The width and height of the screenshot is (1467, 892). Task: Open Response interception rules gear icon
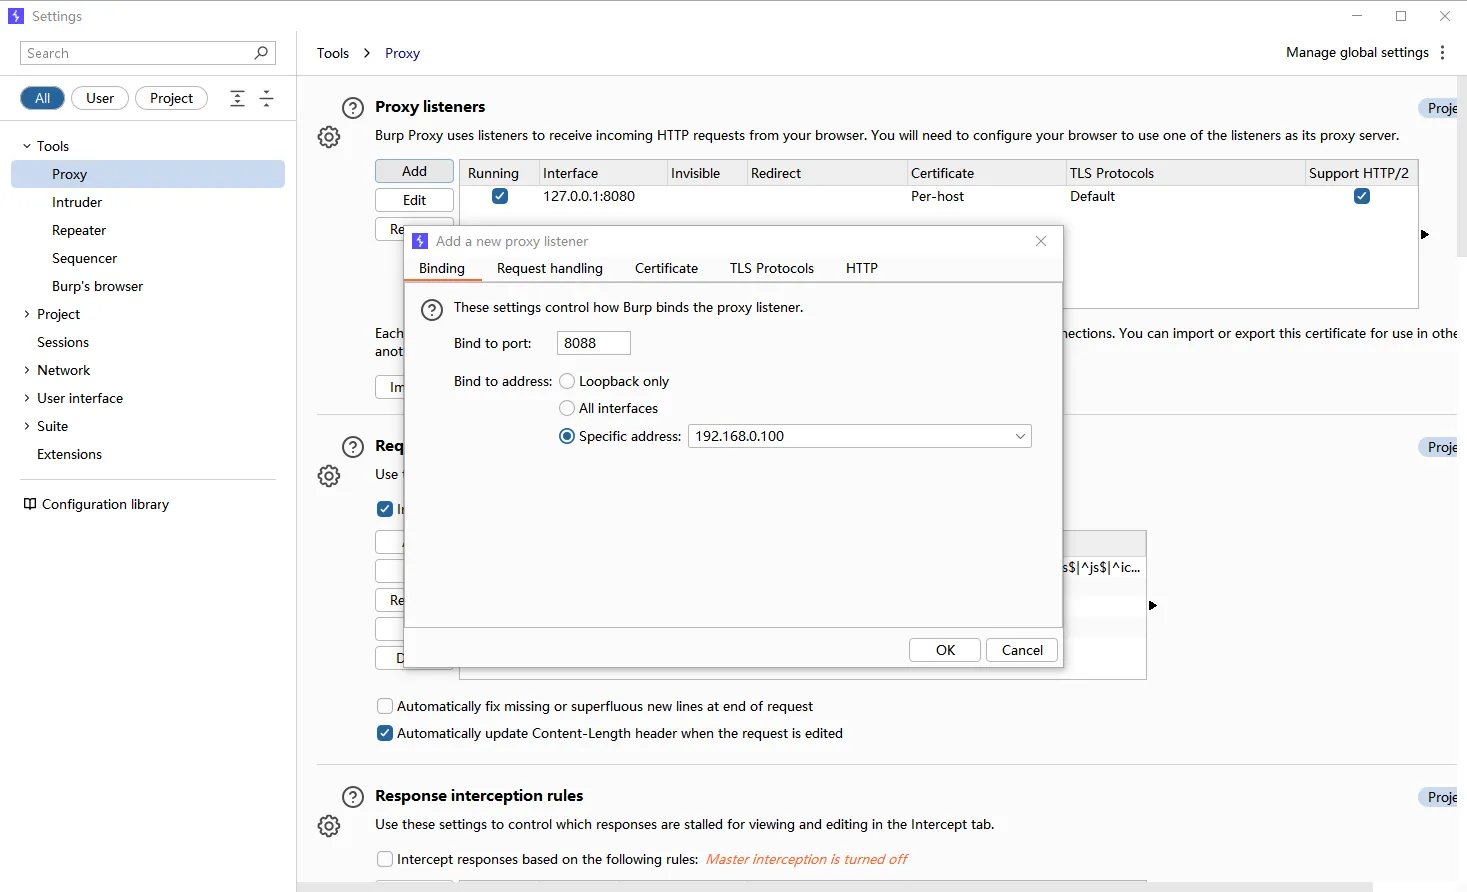[x=329, y=826]
